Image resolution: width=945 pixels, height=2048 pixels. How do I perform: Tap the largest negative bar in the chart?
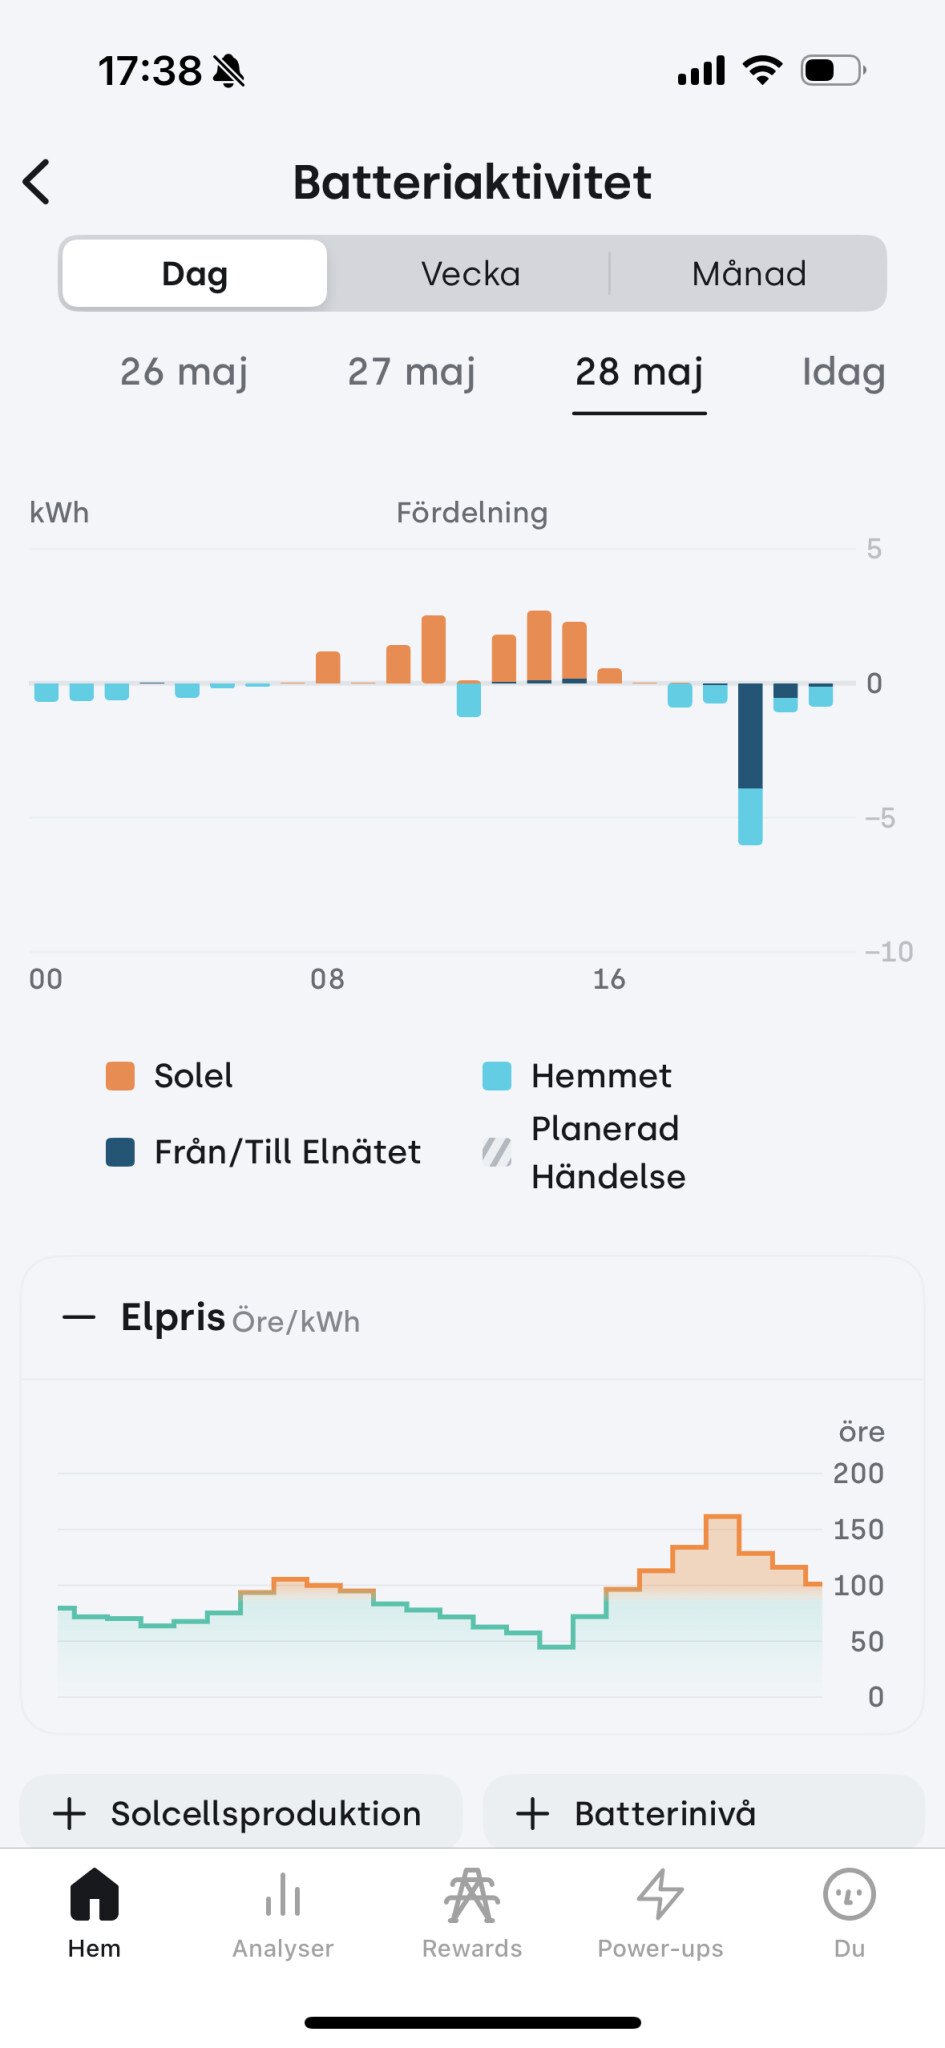(x=750, y=763)
